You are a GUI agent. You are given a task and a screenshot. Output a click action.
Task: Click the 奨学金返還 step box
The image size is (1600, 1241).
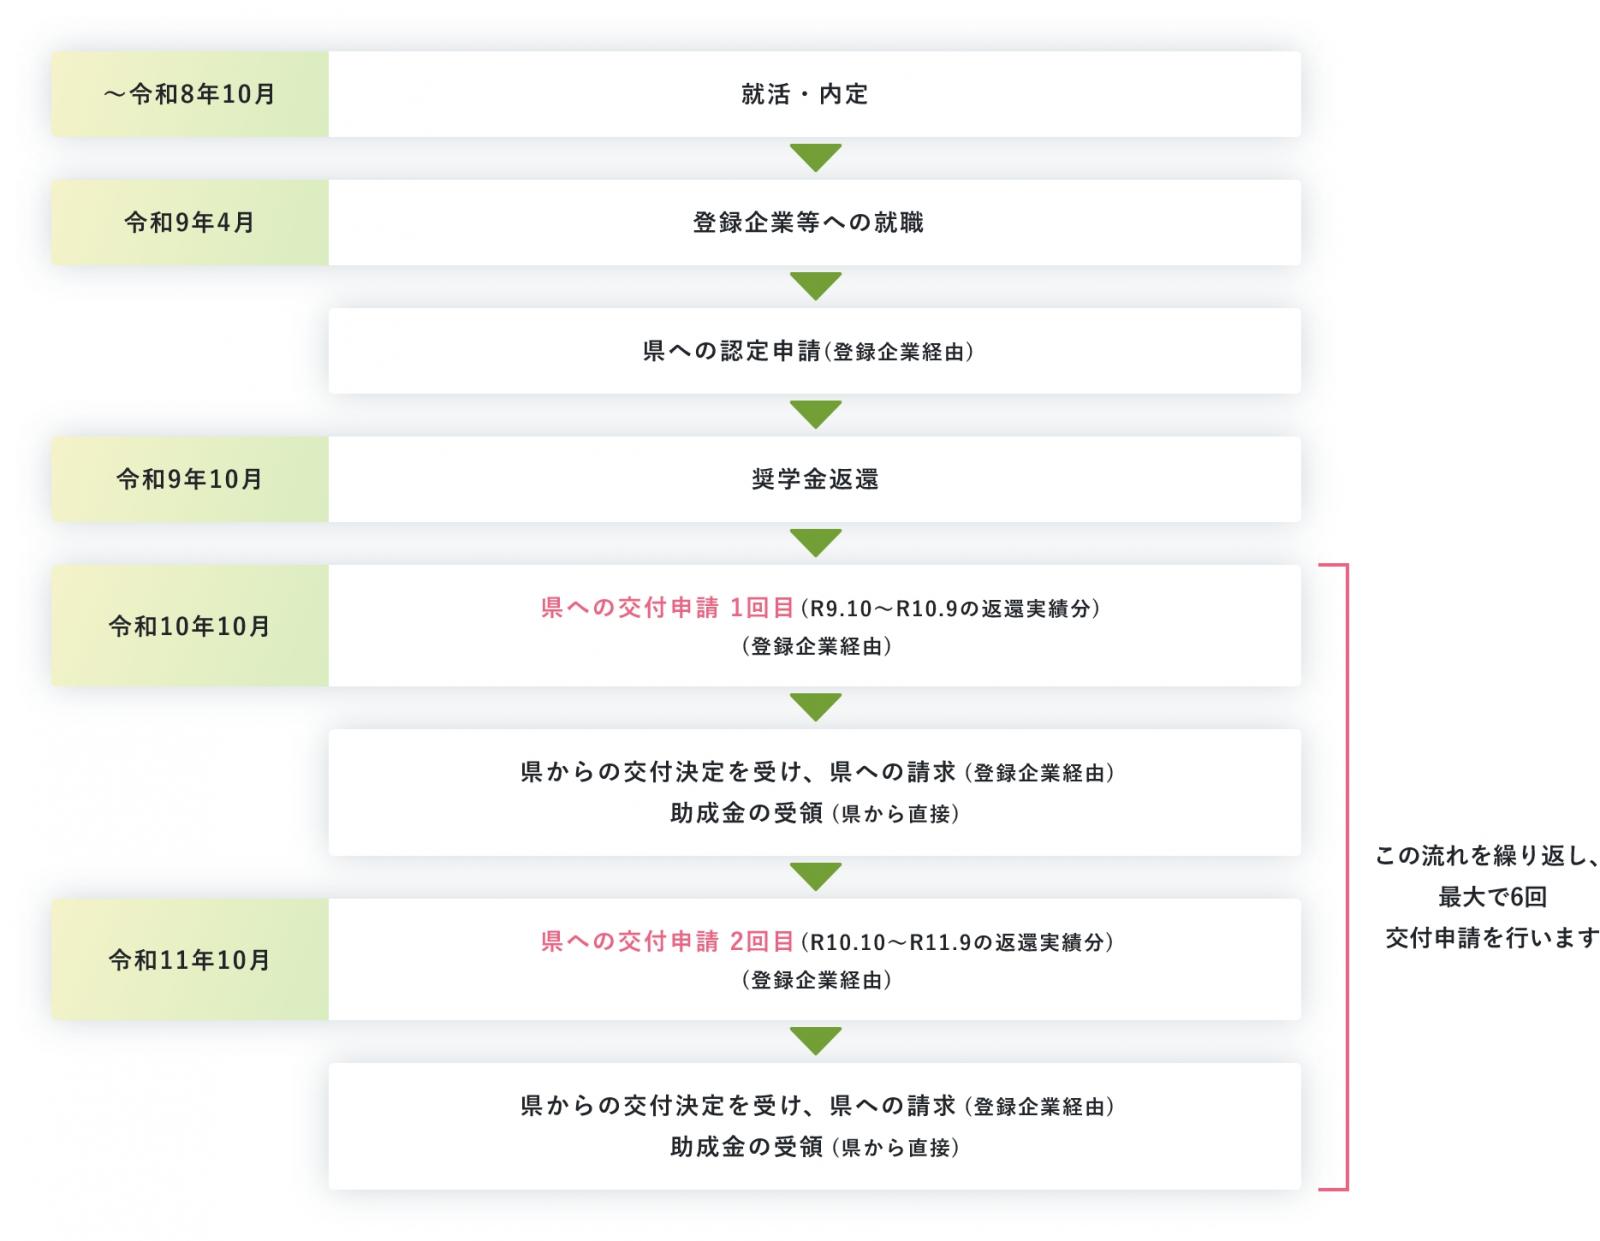coord(814,479)
